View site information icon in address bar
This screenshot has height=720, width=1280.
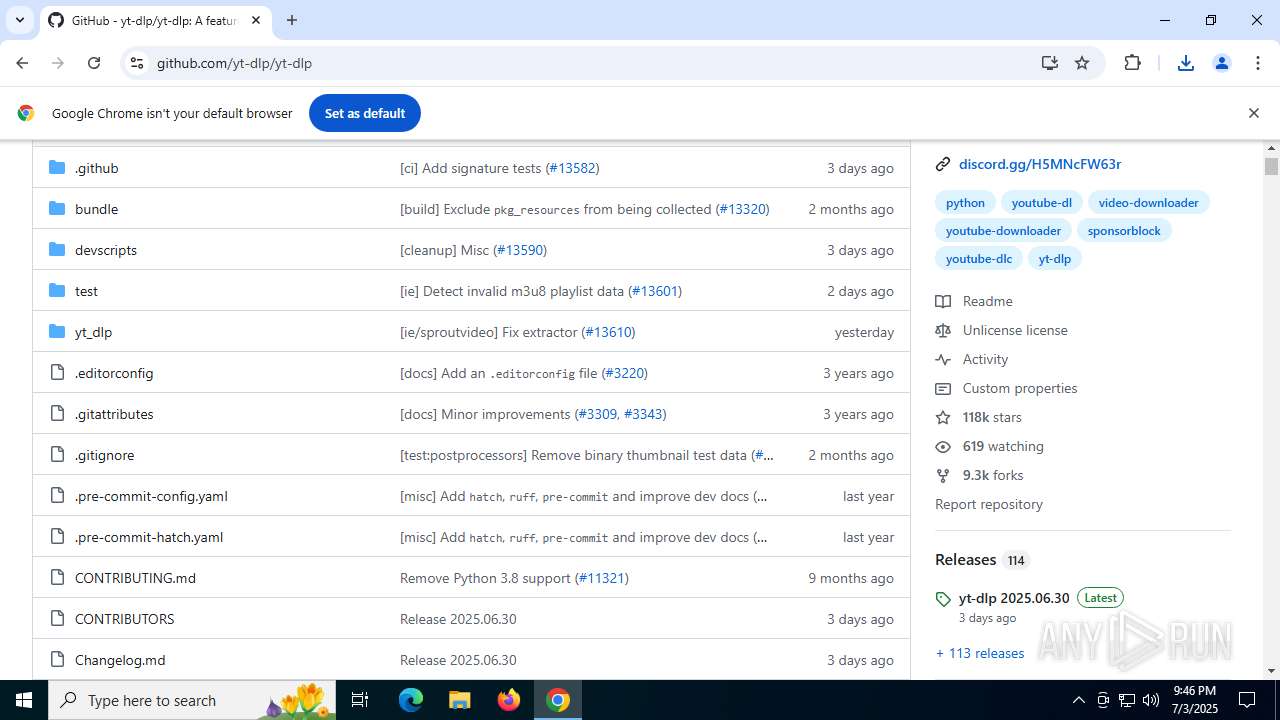pos(137,63)
